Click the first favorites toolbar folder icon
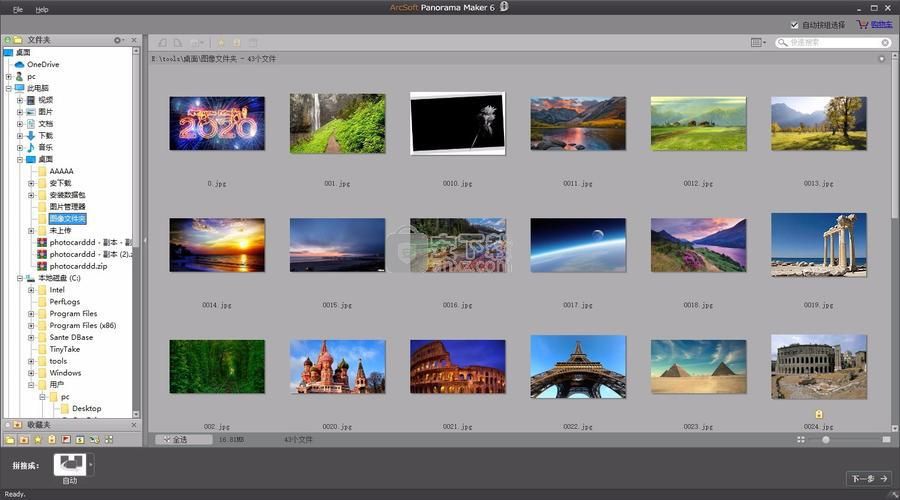 10,440
